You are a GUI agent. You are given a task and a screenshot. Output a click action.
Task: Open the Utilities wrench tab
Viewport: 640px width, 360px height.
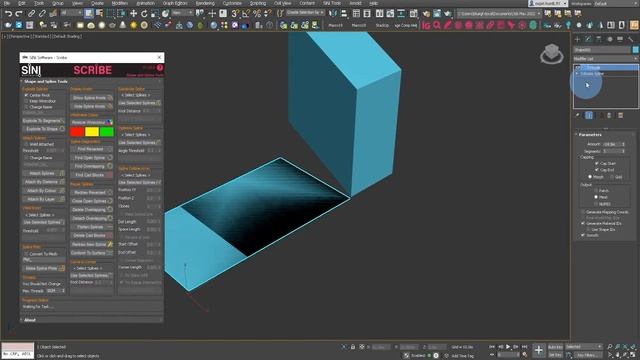point(631,39)
